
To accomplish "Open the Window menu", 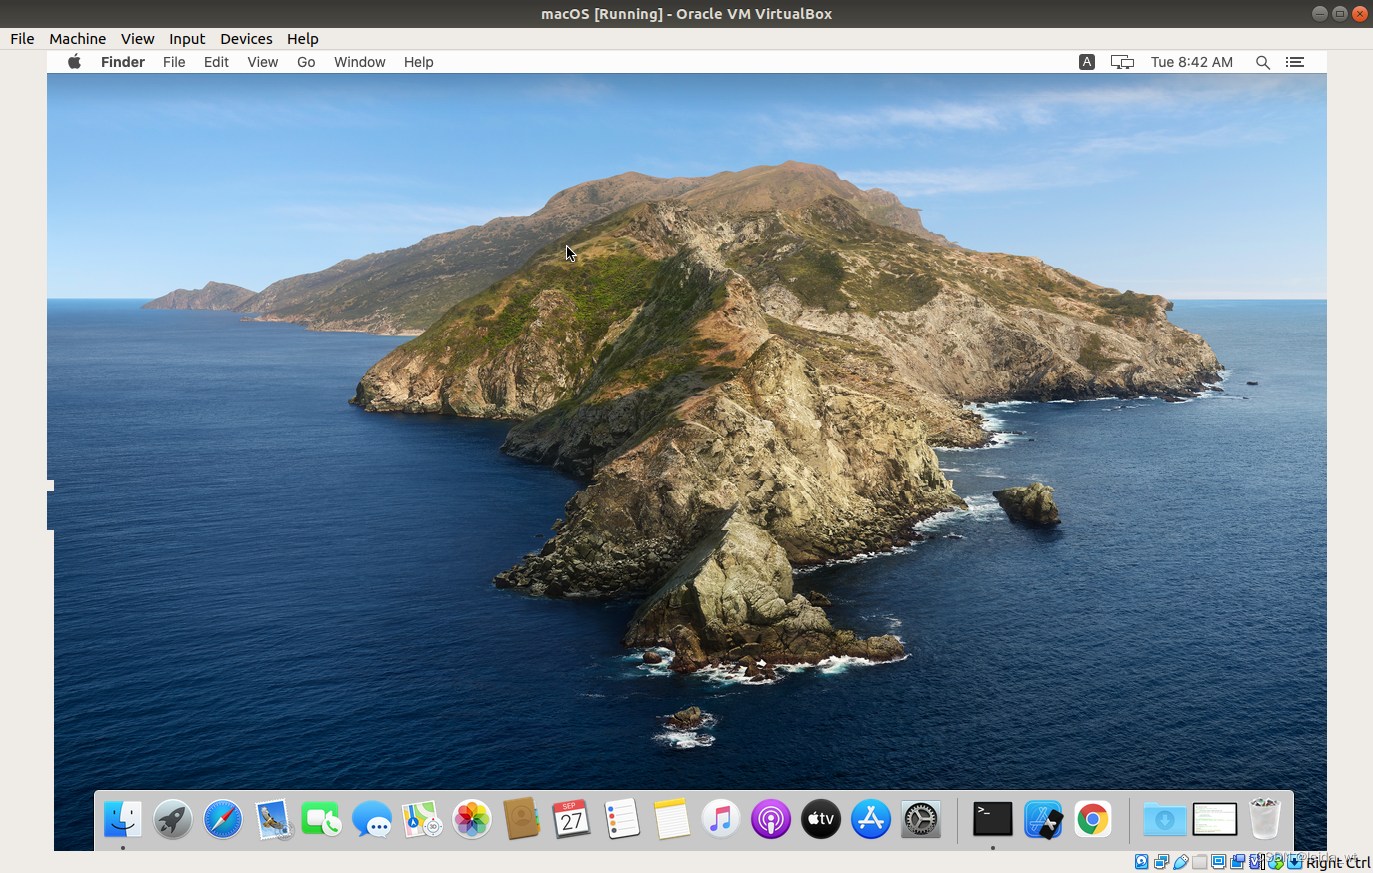I will click(360, 62).
